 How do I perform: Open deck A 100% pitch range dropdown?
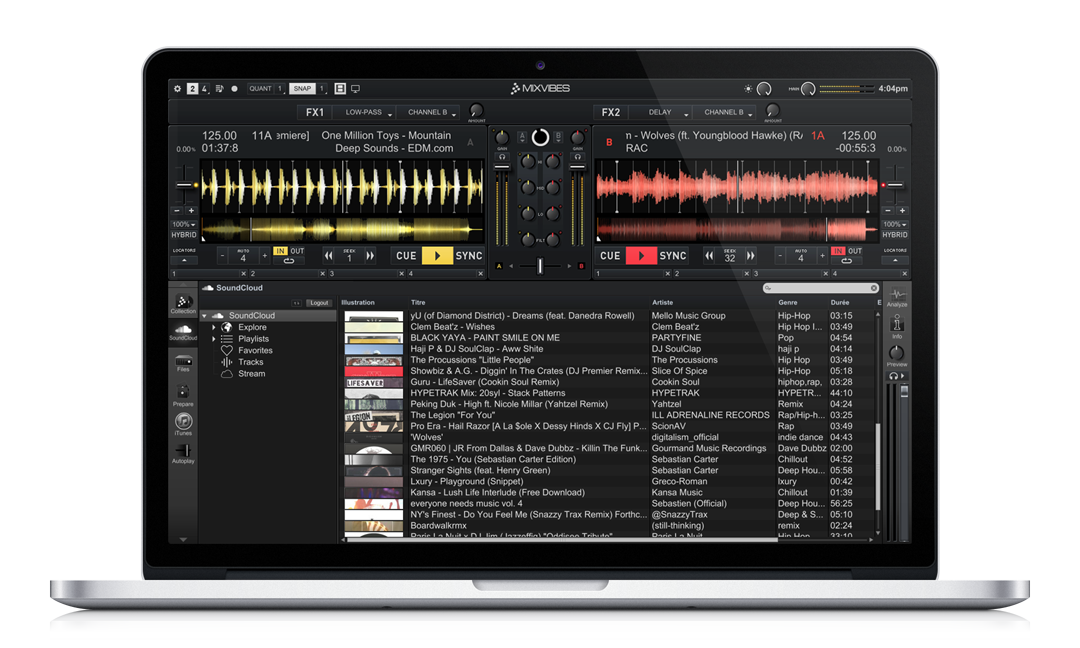(183, 224)
